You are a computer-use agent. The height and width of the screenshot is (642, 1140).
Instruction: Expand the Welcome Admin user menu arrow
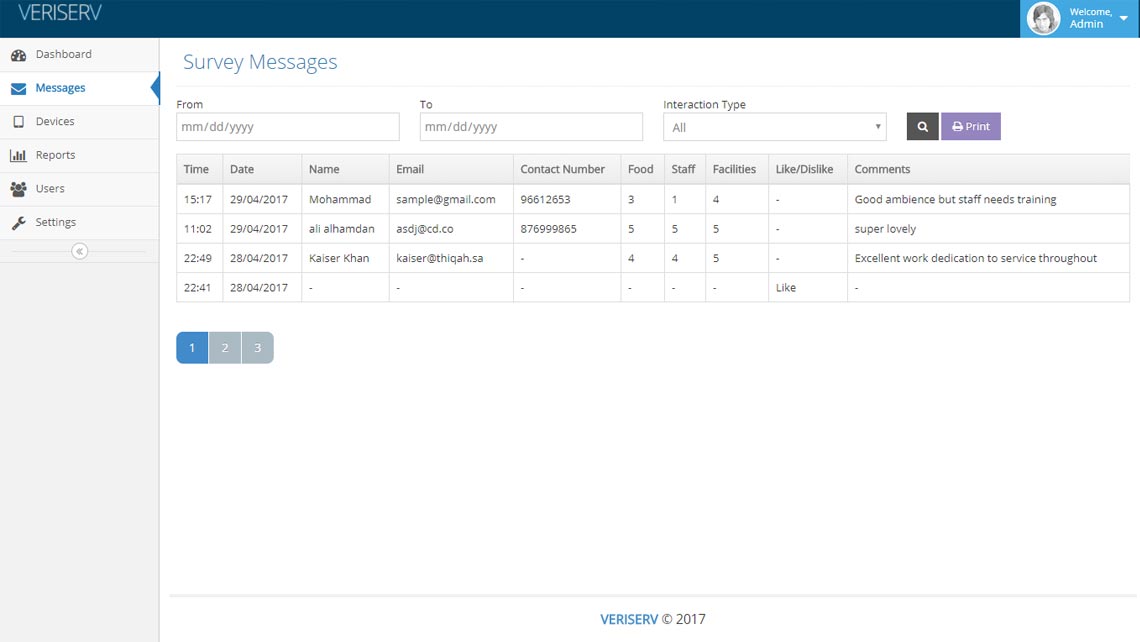coord(1123,19)
